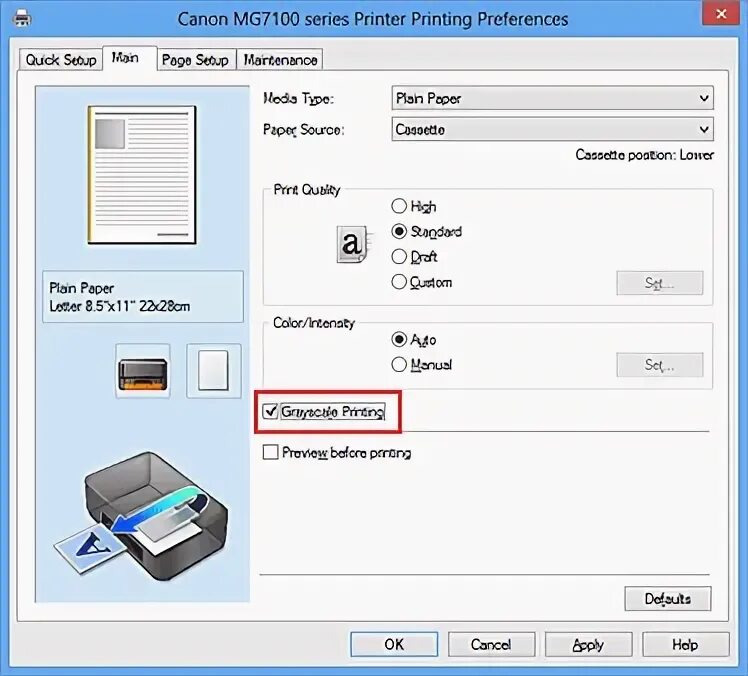Confirm with the OK button
Image resolution: width=748 pixels, height=676 pixels.
coord(394,645)
